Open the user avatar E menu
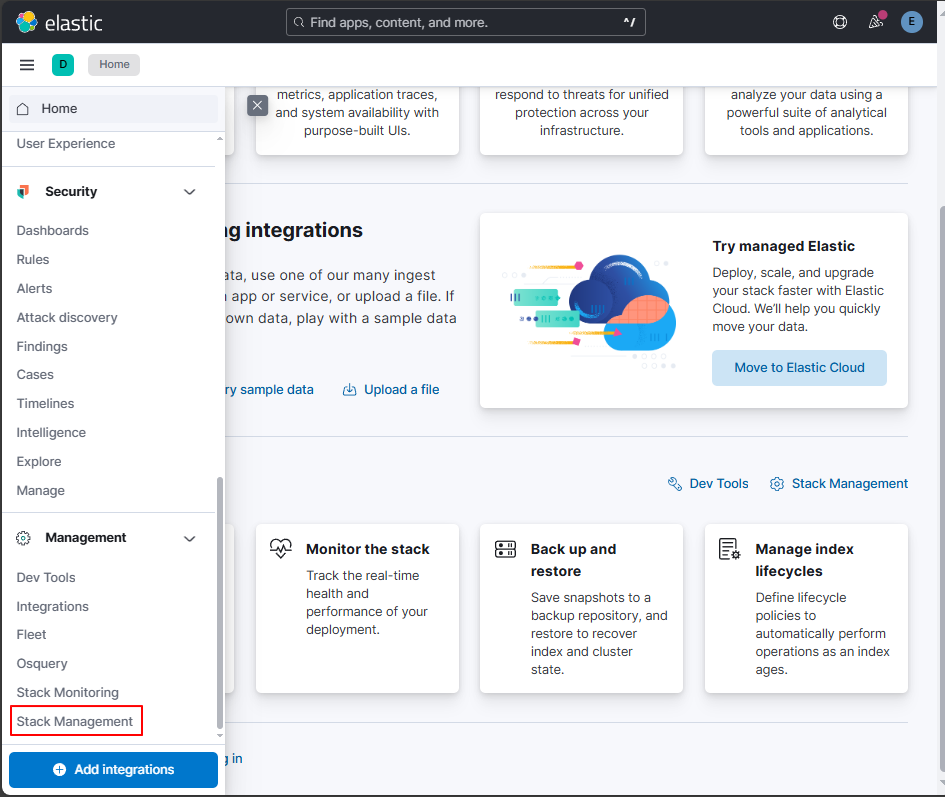Screen dimensions: 945x797 click(911, 22)
